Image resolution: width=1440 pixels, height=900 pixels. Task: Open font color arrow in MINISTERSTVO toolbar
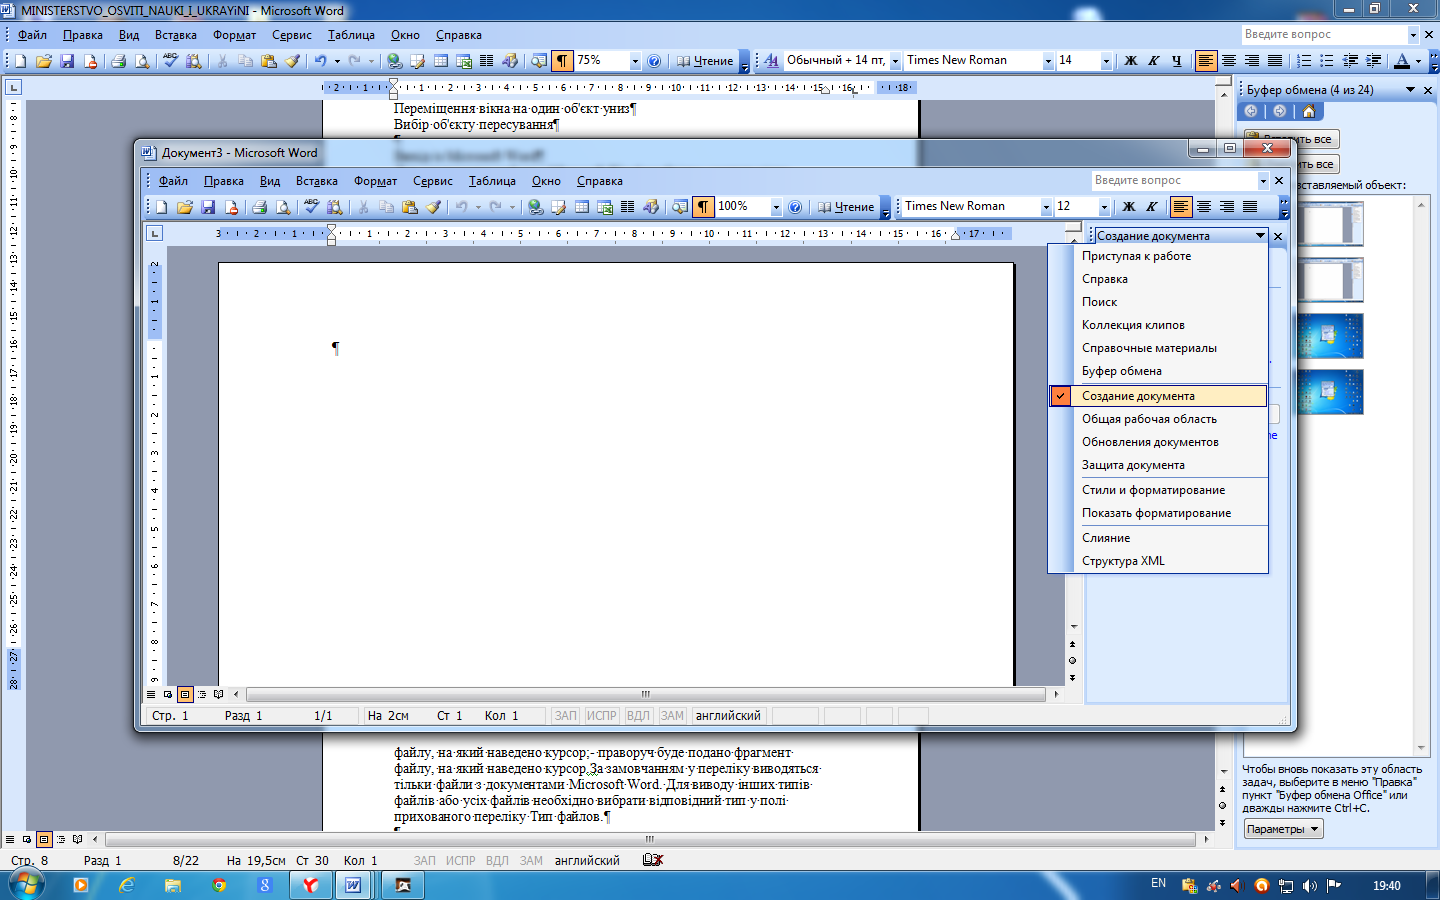[1418, 61]
